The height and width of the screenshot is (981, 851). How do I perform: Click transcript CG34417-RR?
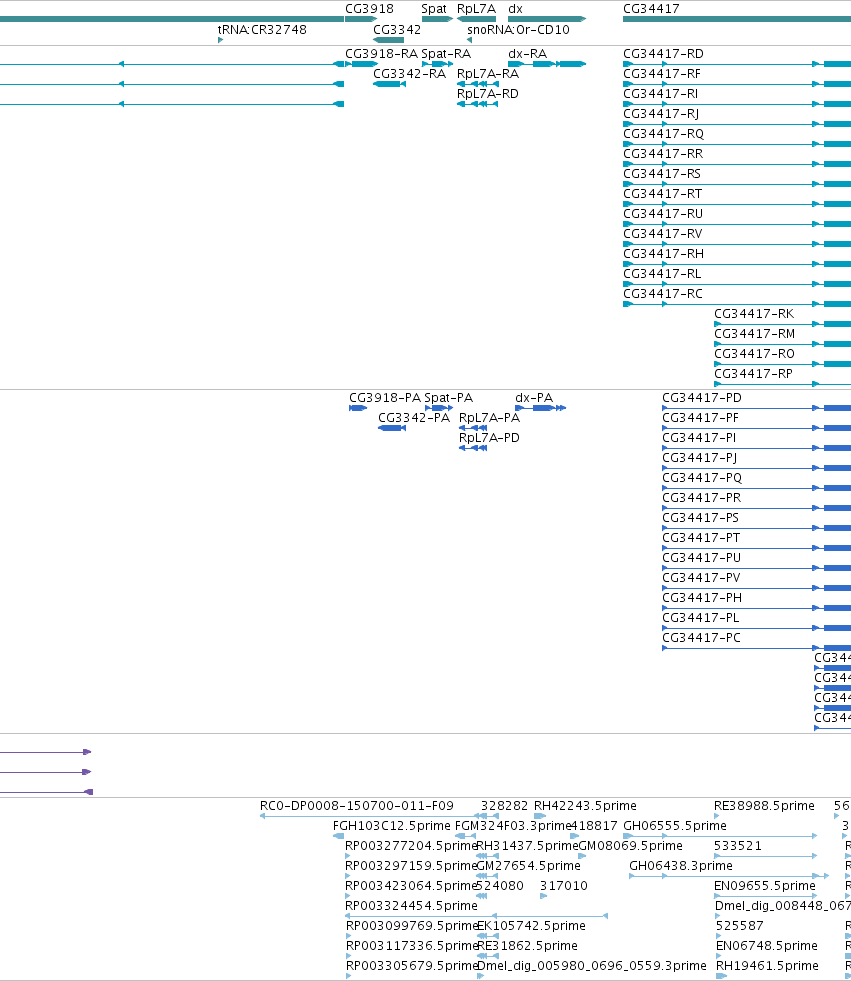coord(663,154)
